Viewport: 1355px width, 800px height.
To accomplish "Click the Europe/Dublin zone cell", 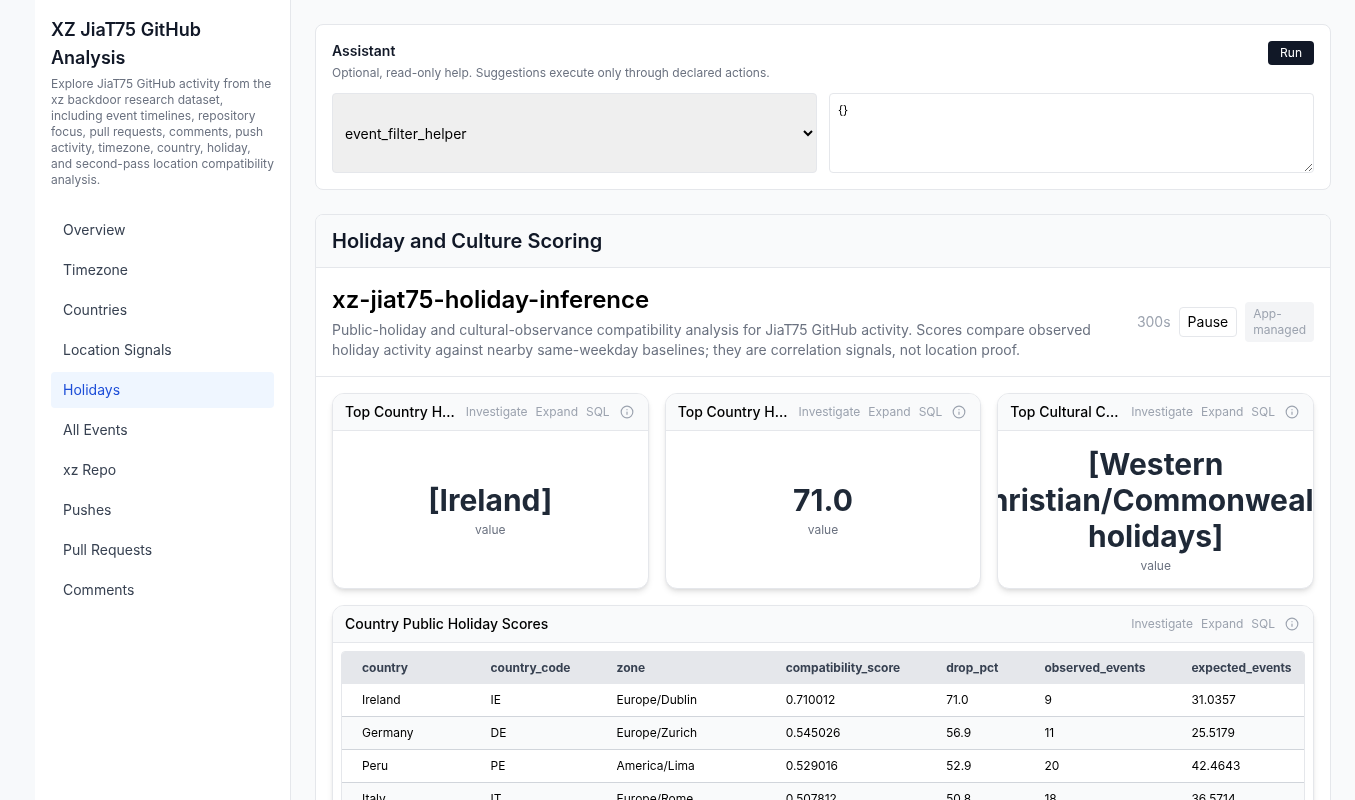I will click(x=656, y=700).
